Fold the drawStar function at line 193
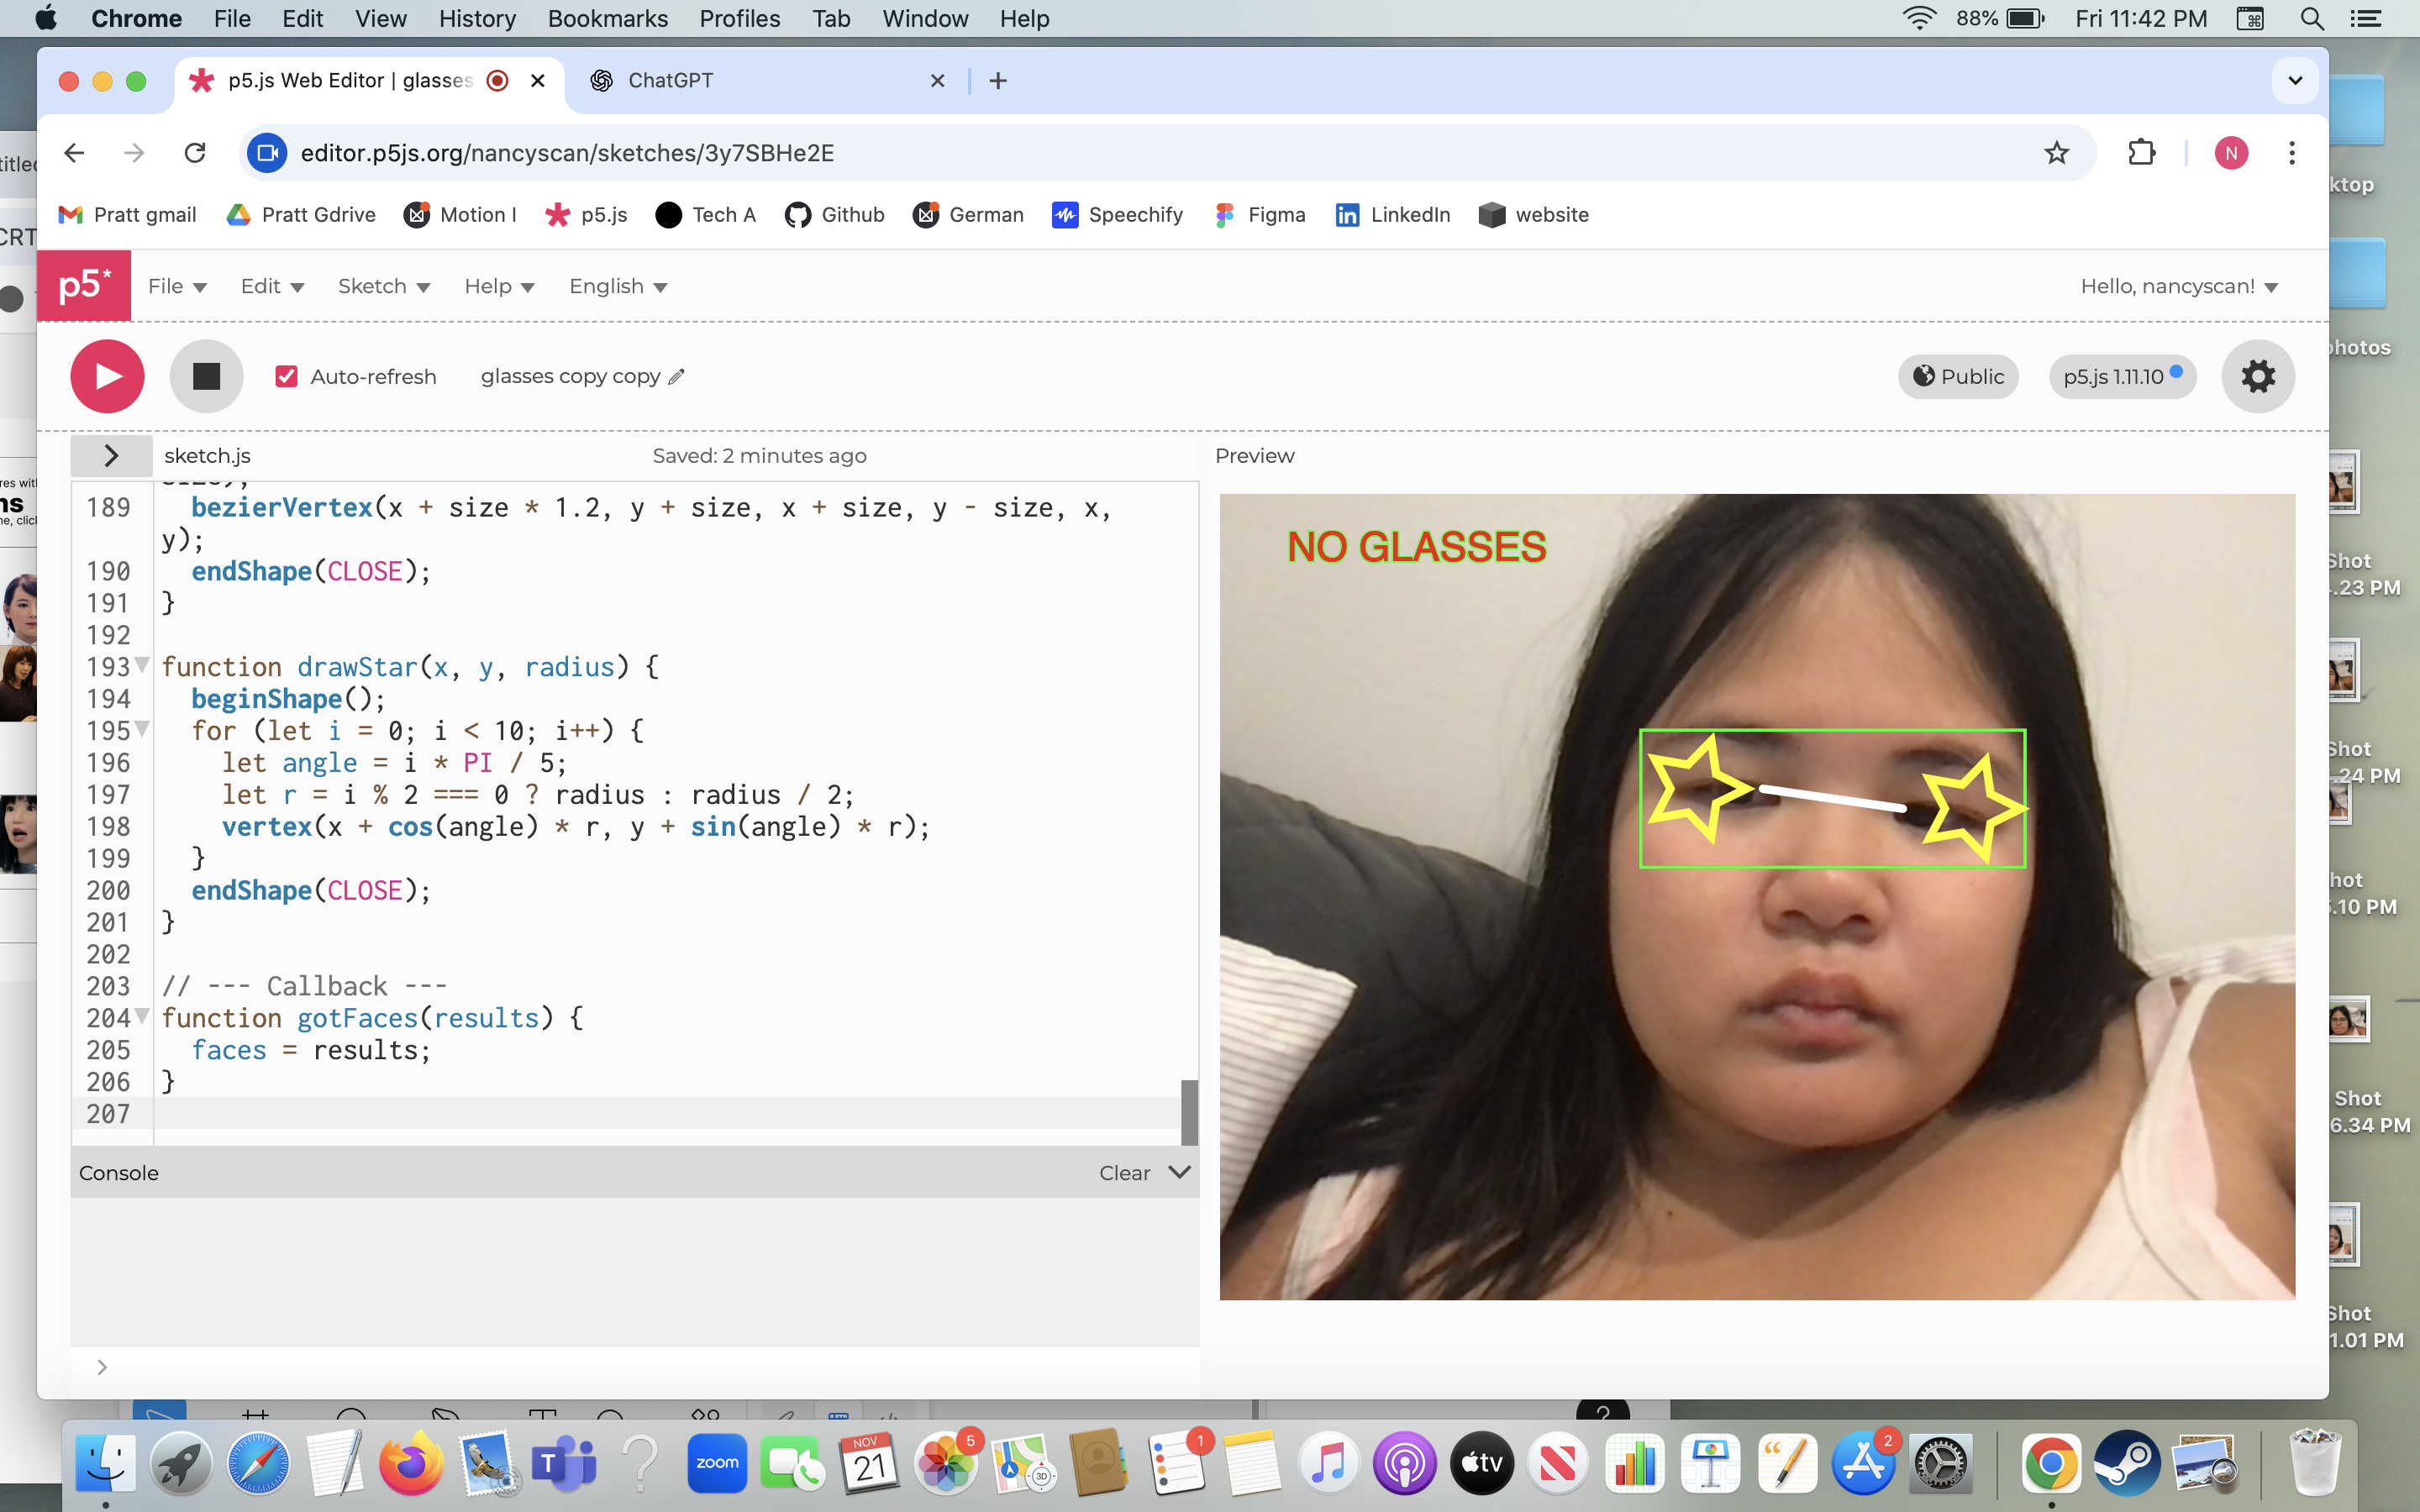2420x1512 pixels. (143, 664)
